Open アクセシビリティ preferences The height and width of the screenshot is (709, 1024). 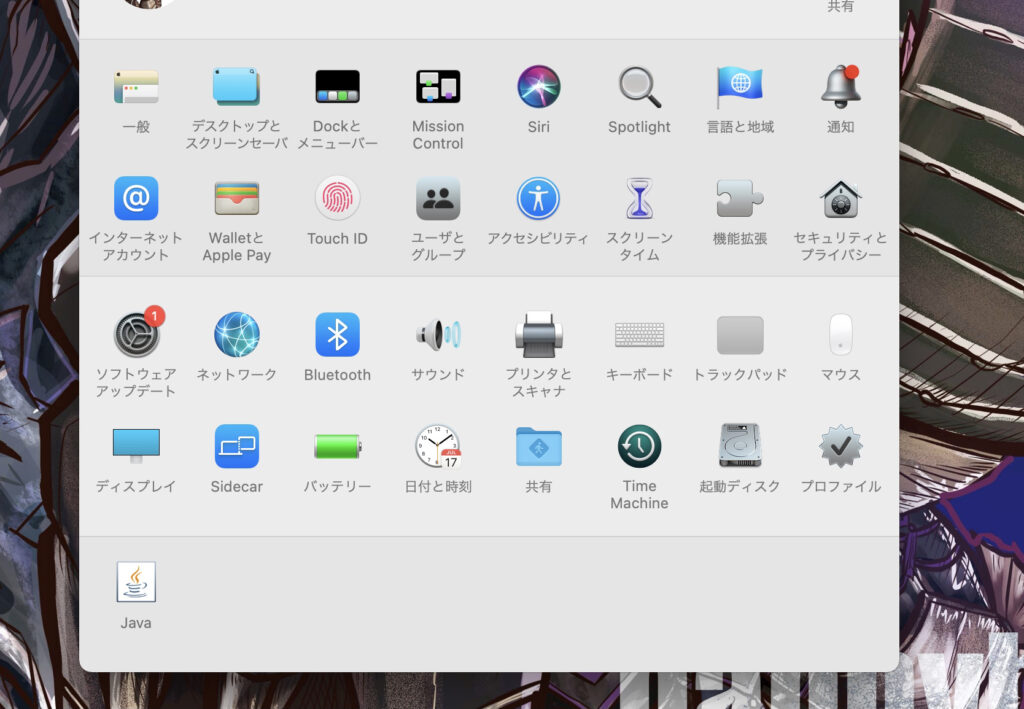coord(538,198)
